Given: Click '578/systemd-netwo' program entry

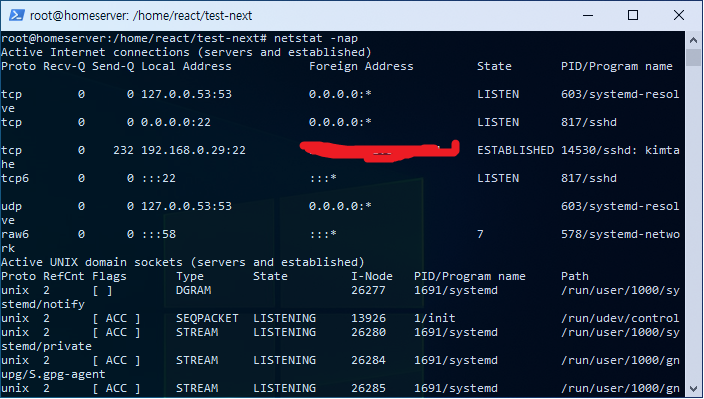Looking at the screenshot, I should pos(620,234).
